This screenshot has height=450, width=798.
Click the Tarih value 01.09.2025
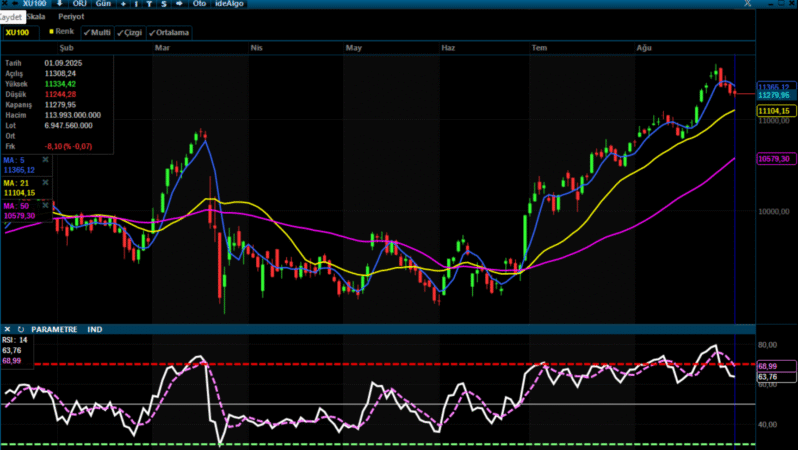[x=63, y=63]
